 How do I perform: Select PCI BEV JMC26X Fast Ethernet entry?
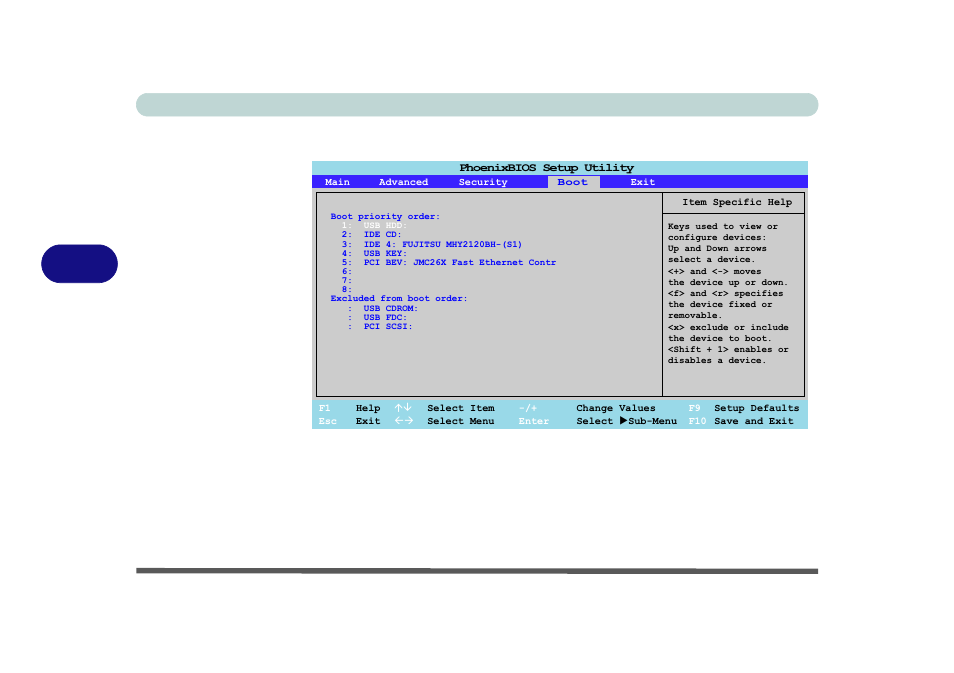(448, 262)
